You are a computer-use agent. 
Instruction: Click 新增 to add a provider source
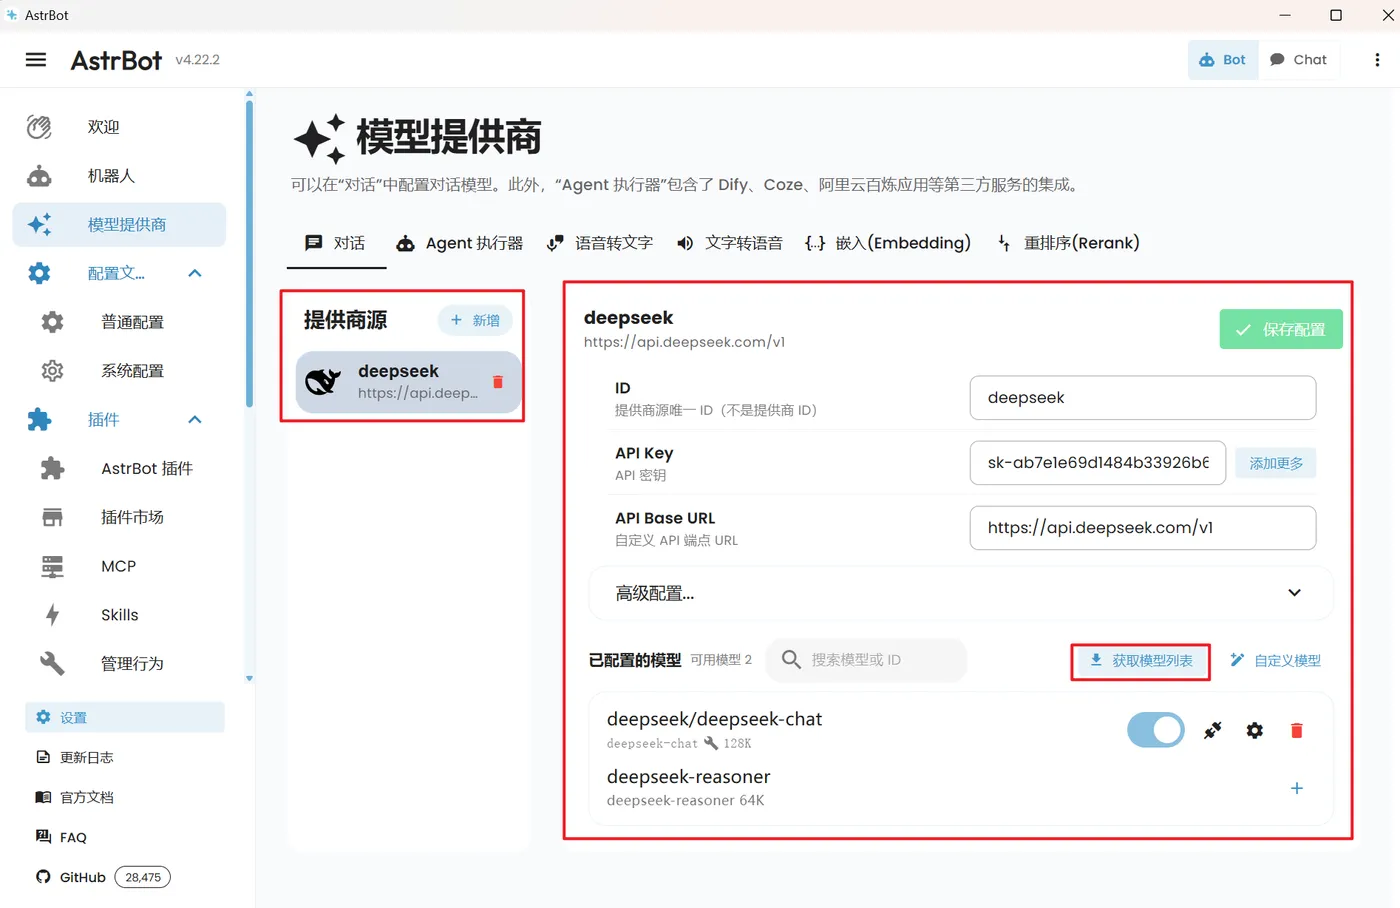[x=475, y=320]
